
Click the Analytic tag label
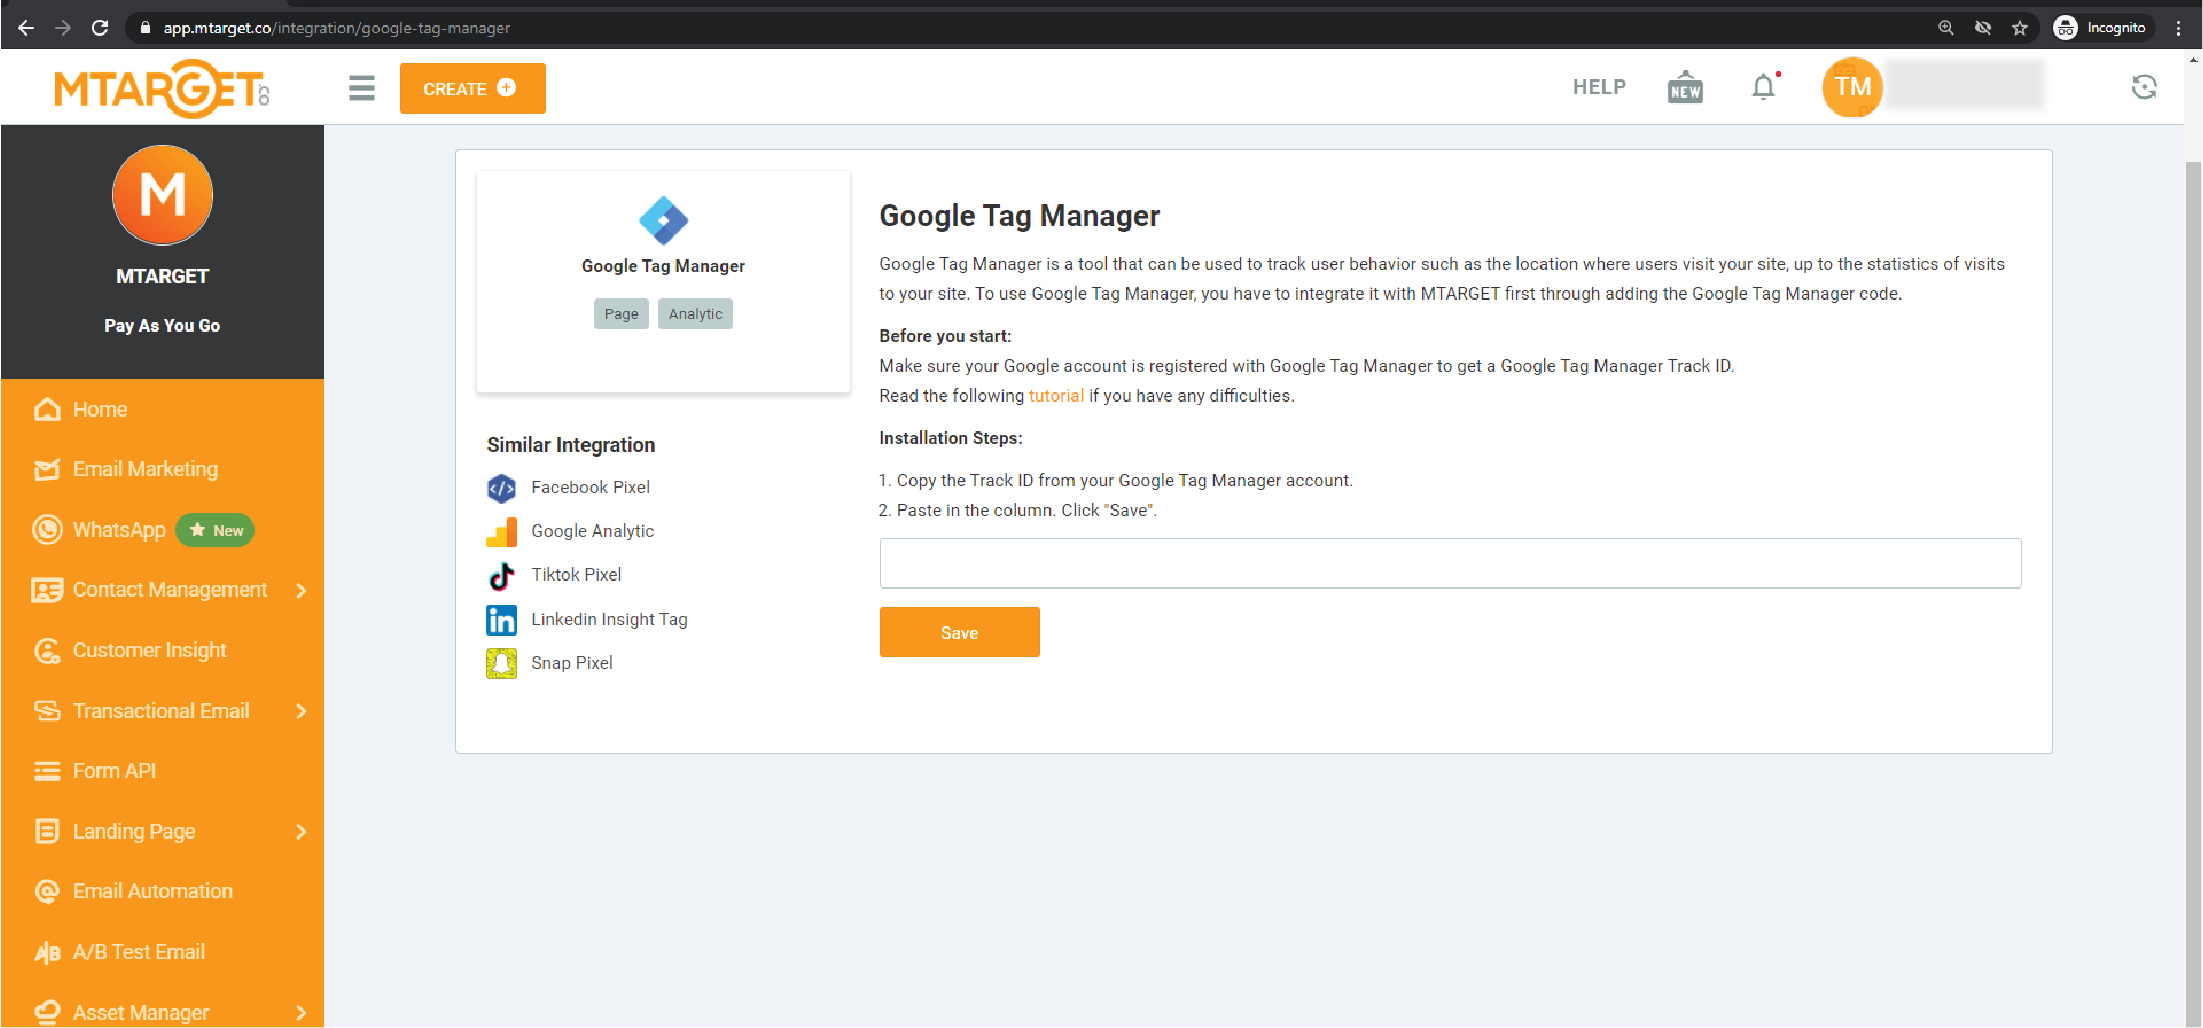pyautogui.click(x=695, y=314)
